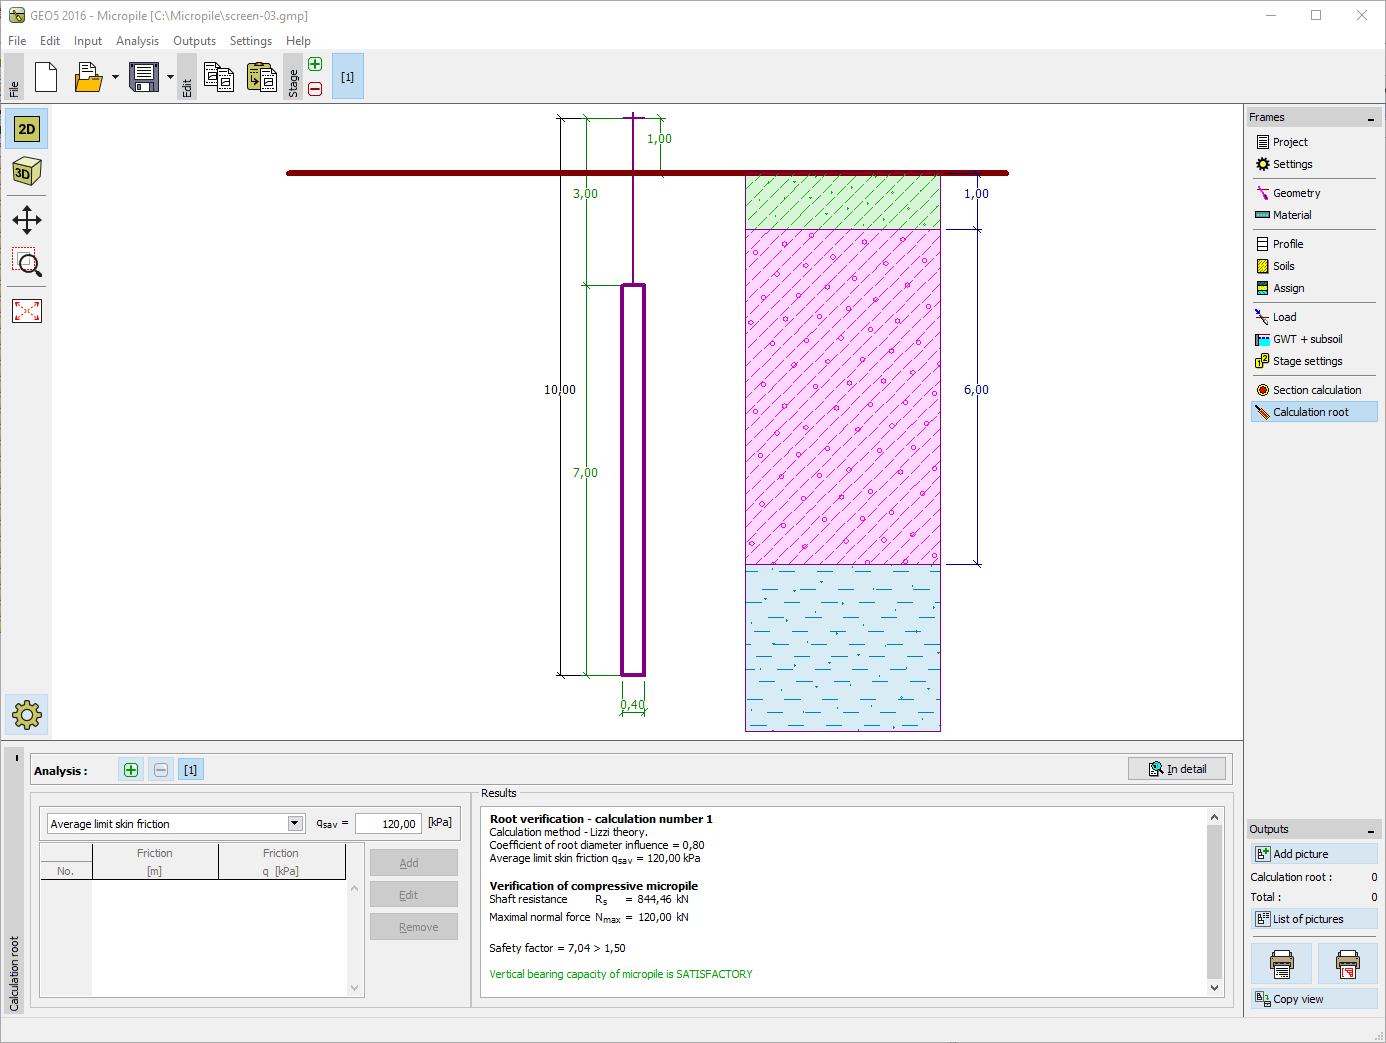
Task: Expand the Open file dropdown arrow
Action: tap(115, 77)
